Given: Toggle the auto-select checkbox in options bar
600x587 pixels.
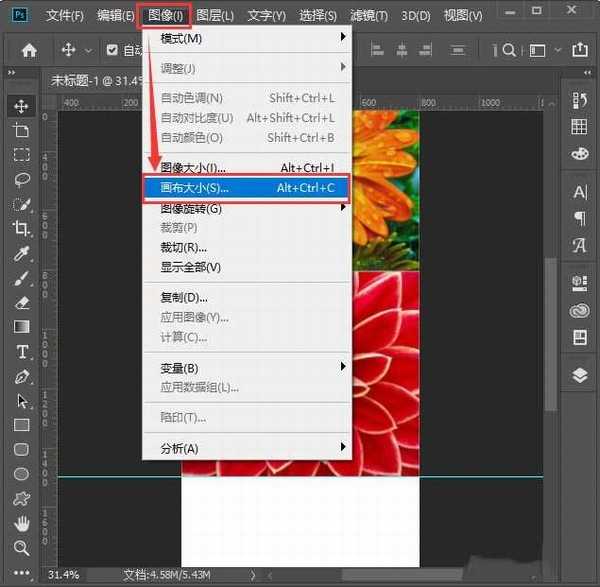Looking at the screenshot, I should tap(112, 50).
